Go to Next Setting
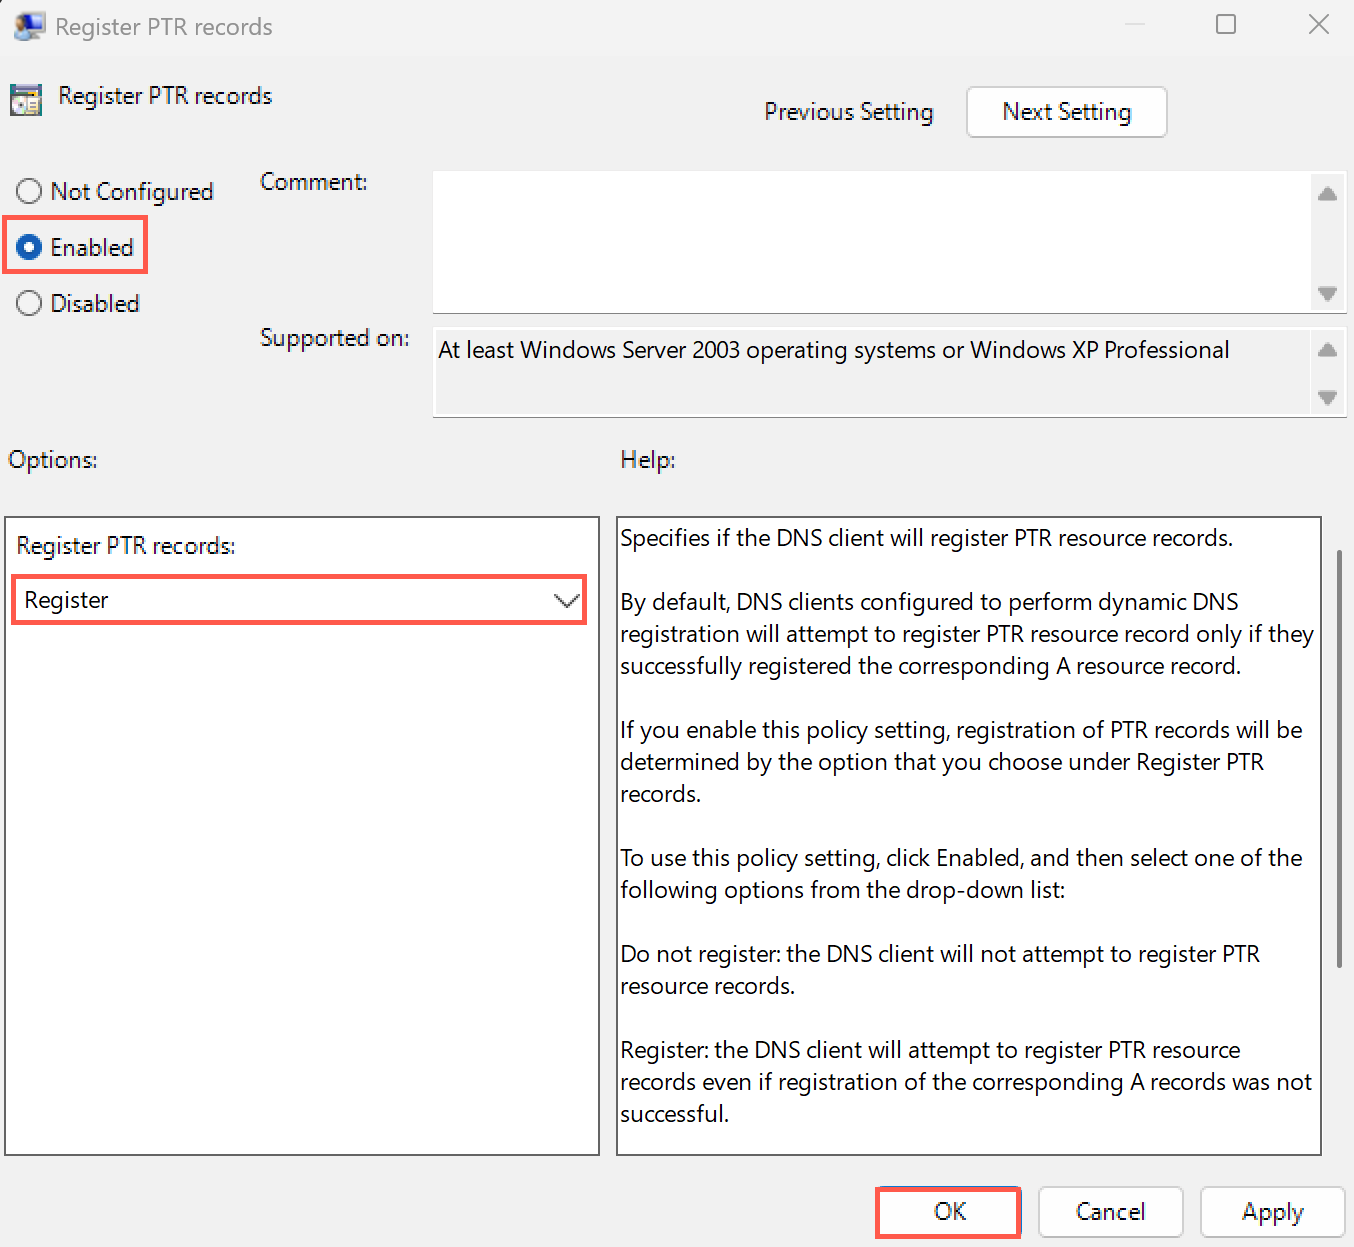 click(x=1067, y=112)
